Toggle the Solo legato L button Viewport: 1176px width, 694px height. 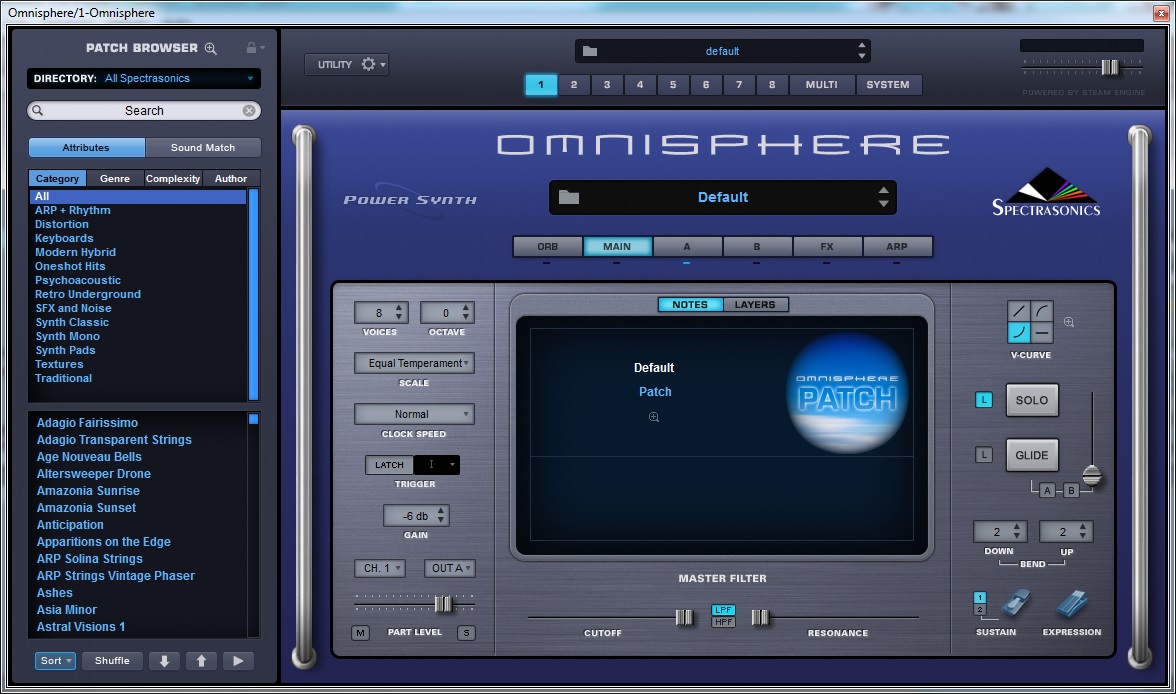984,400
